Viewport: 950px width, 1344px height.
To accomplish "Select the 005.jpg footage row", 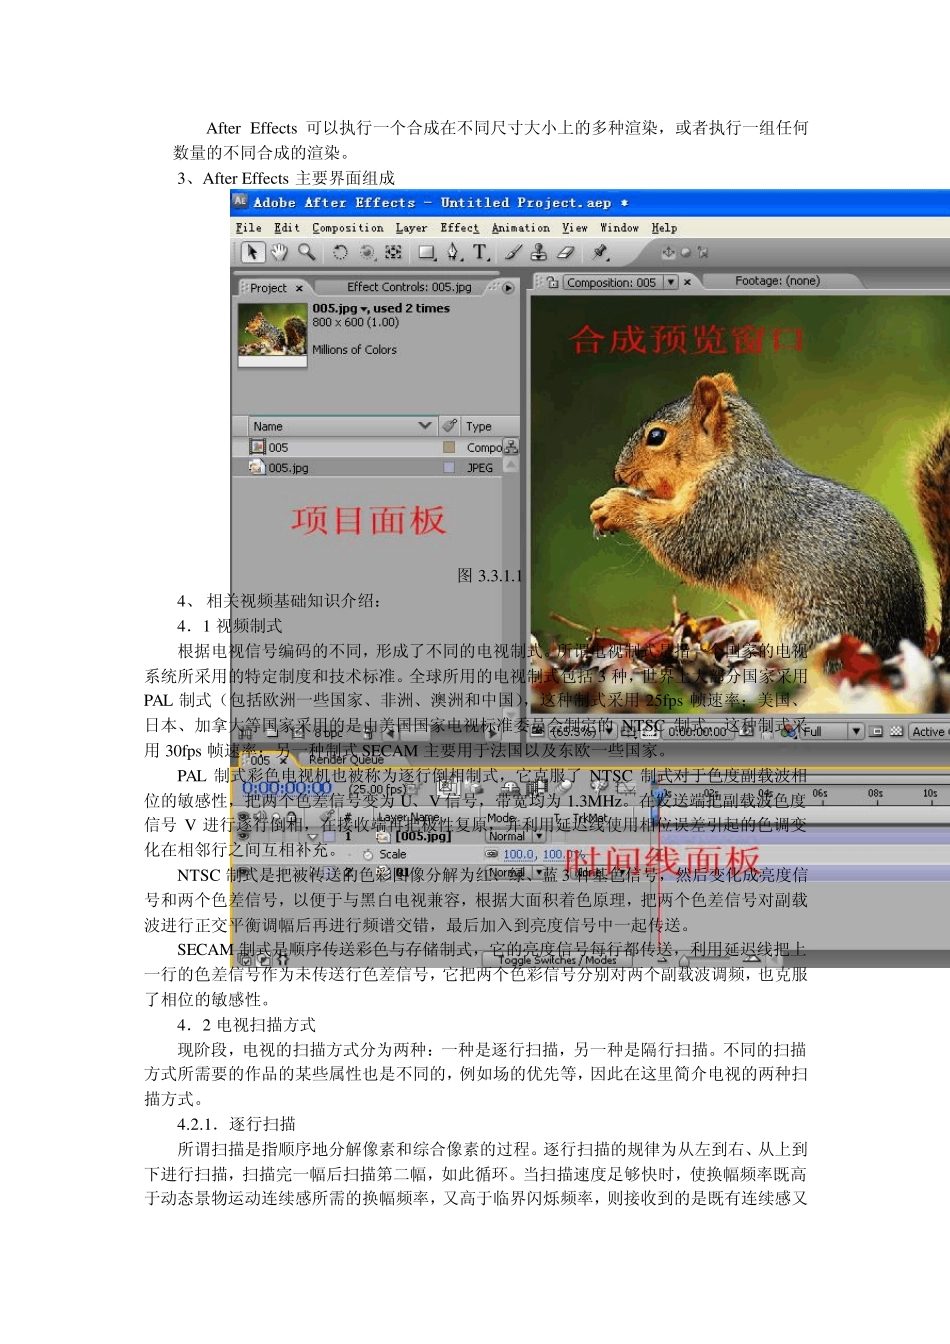I will [x=367, y=467].
